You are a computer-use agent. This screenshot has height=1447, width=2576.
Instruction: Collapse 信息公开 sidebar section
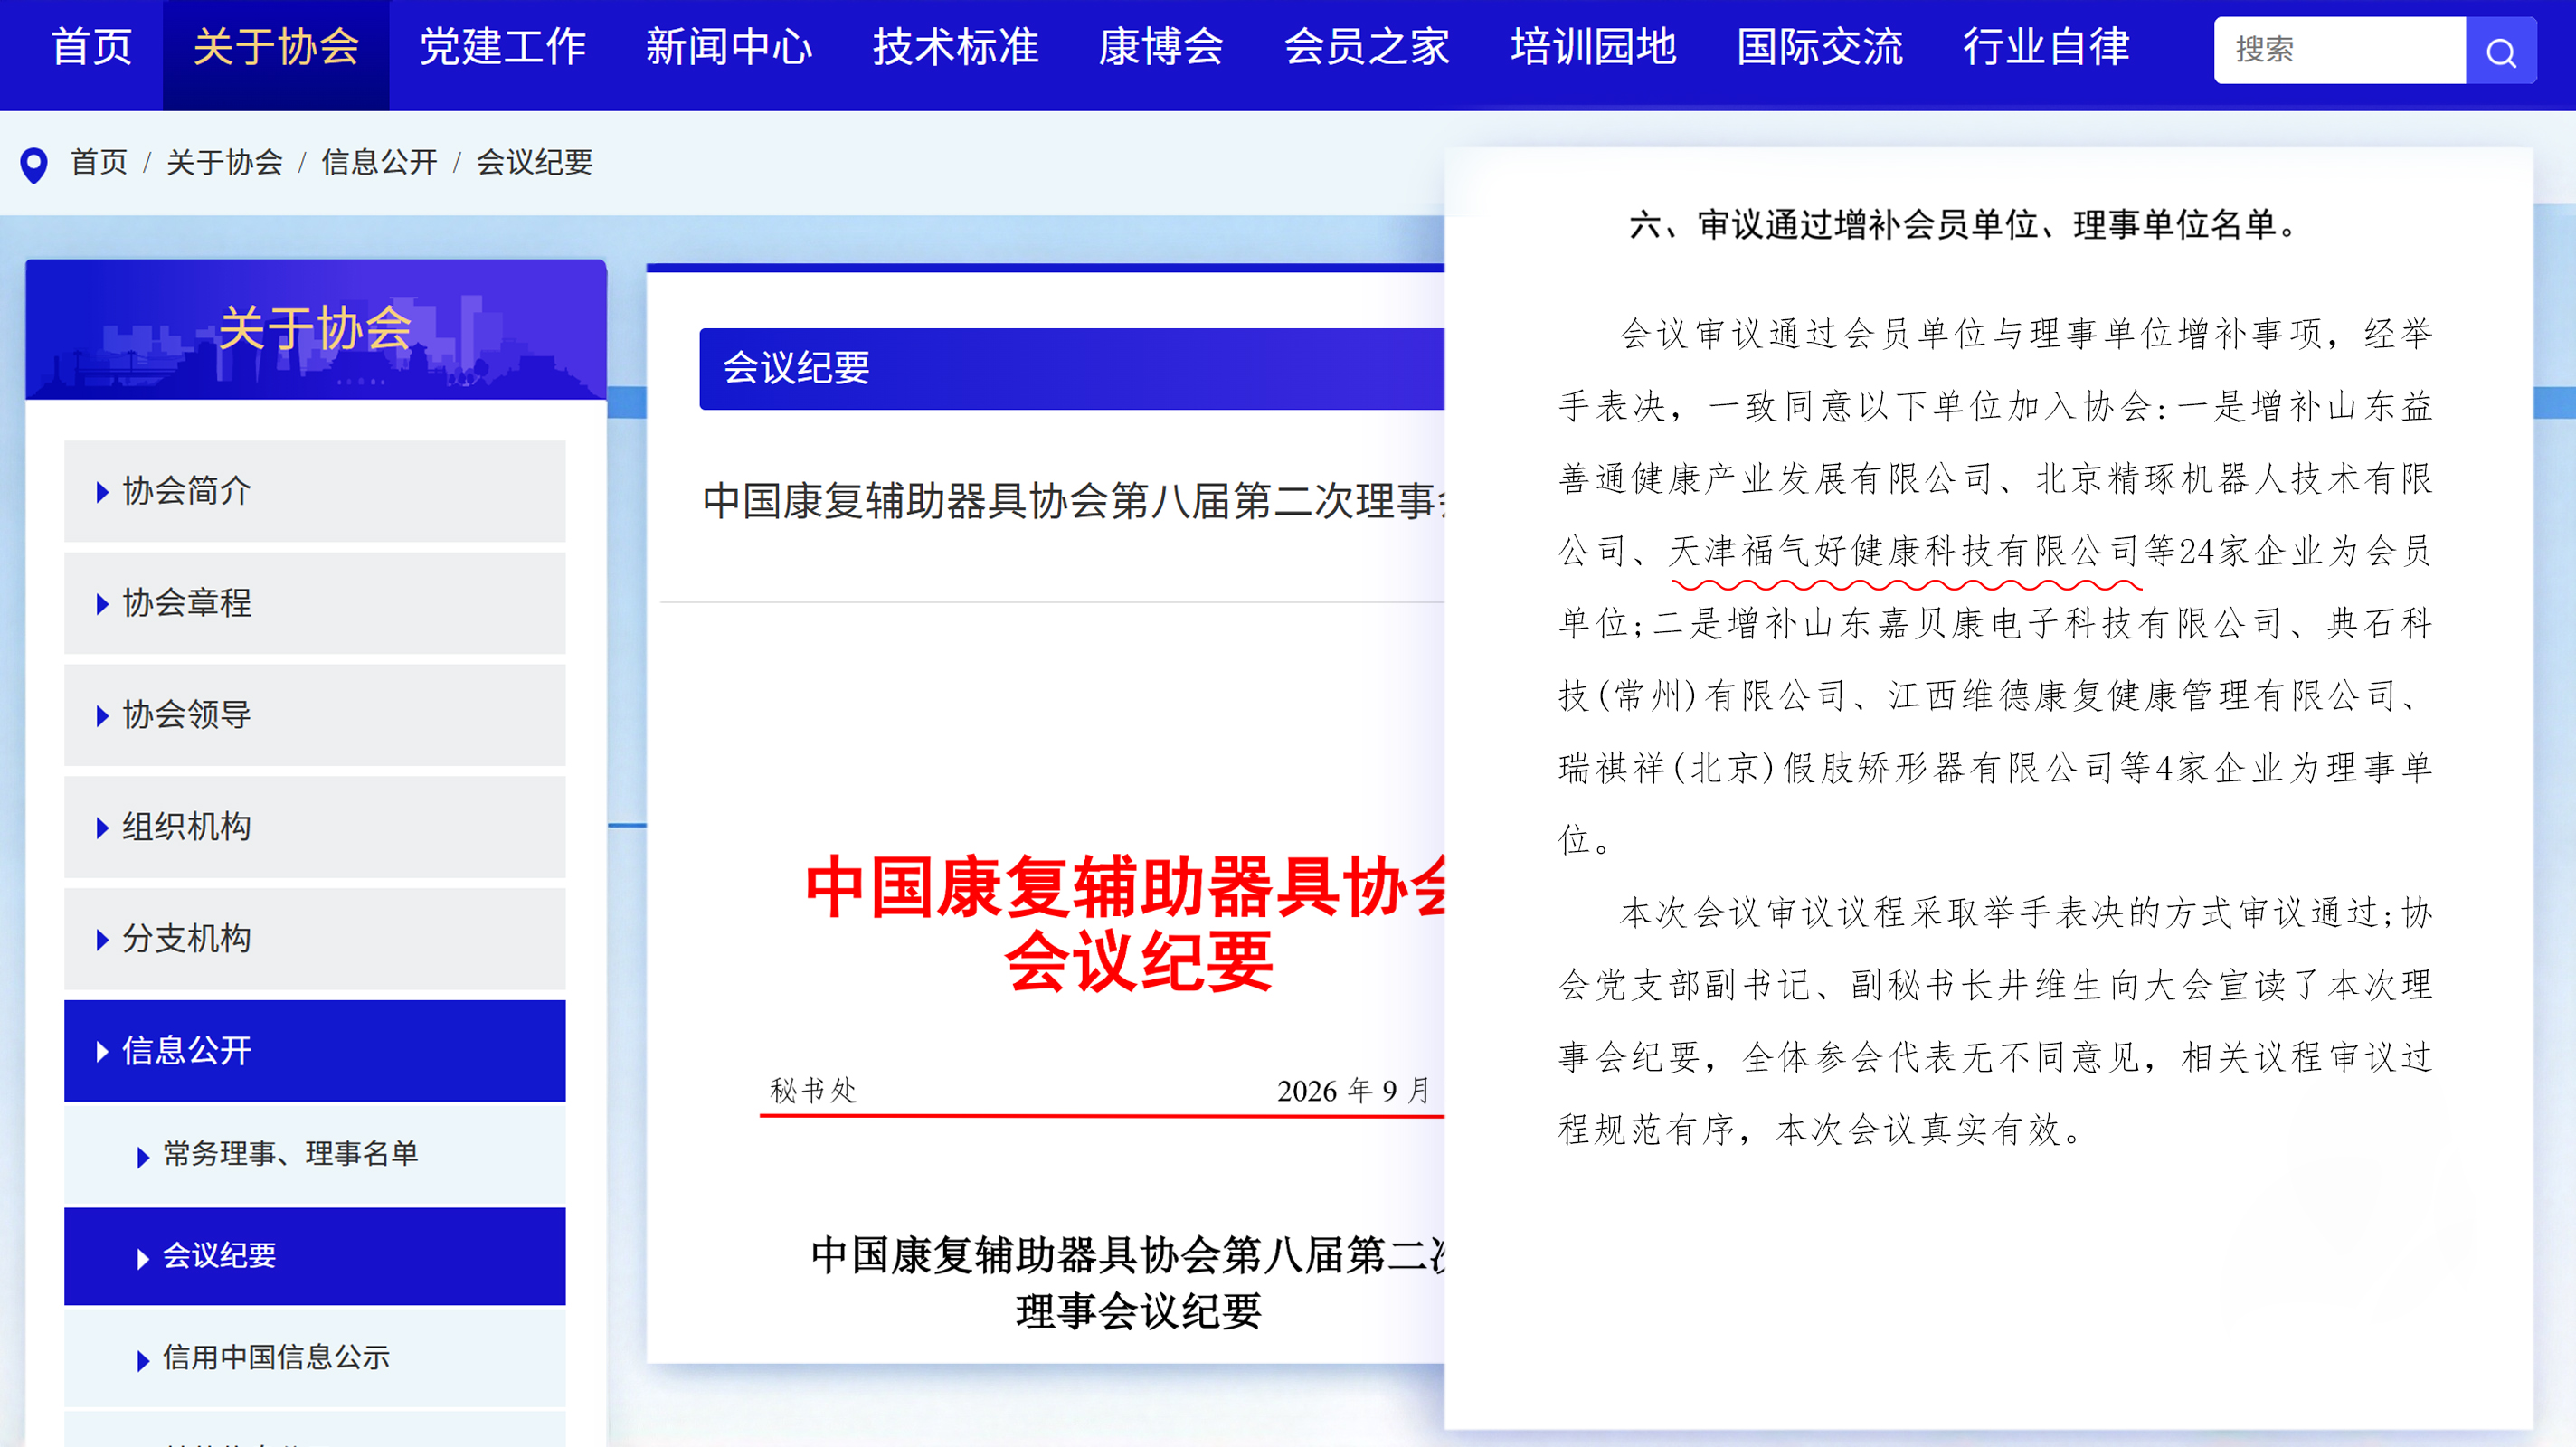tap(315, 1051)
